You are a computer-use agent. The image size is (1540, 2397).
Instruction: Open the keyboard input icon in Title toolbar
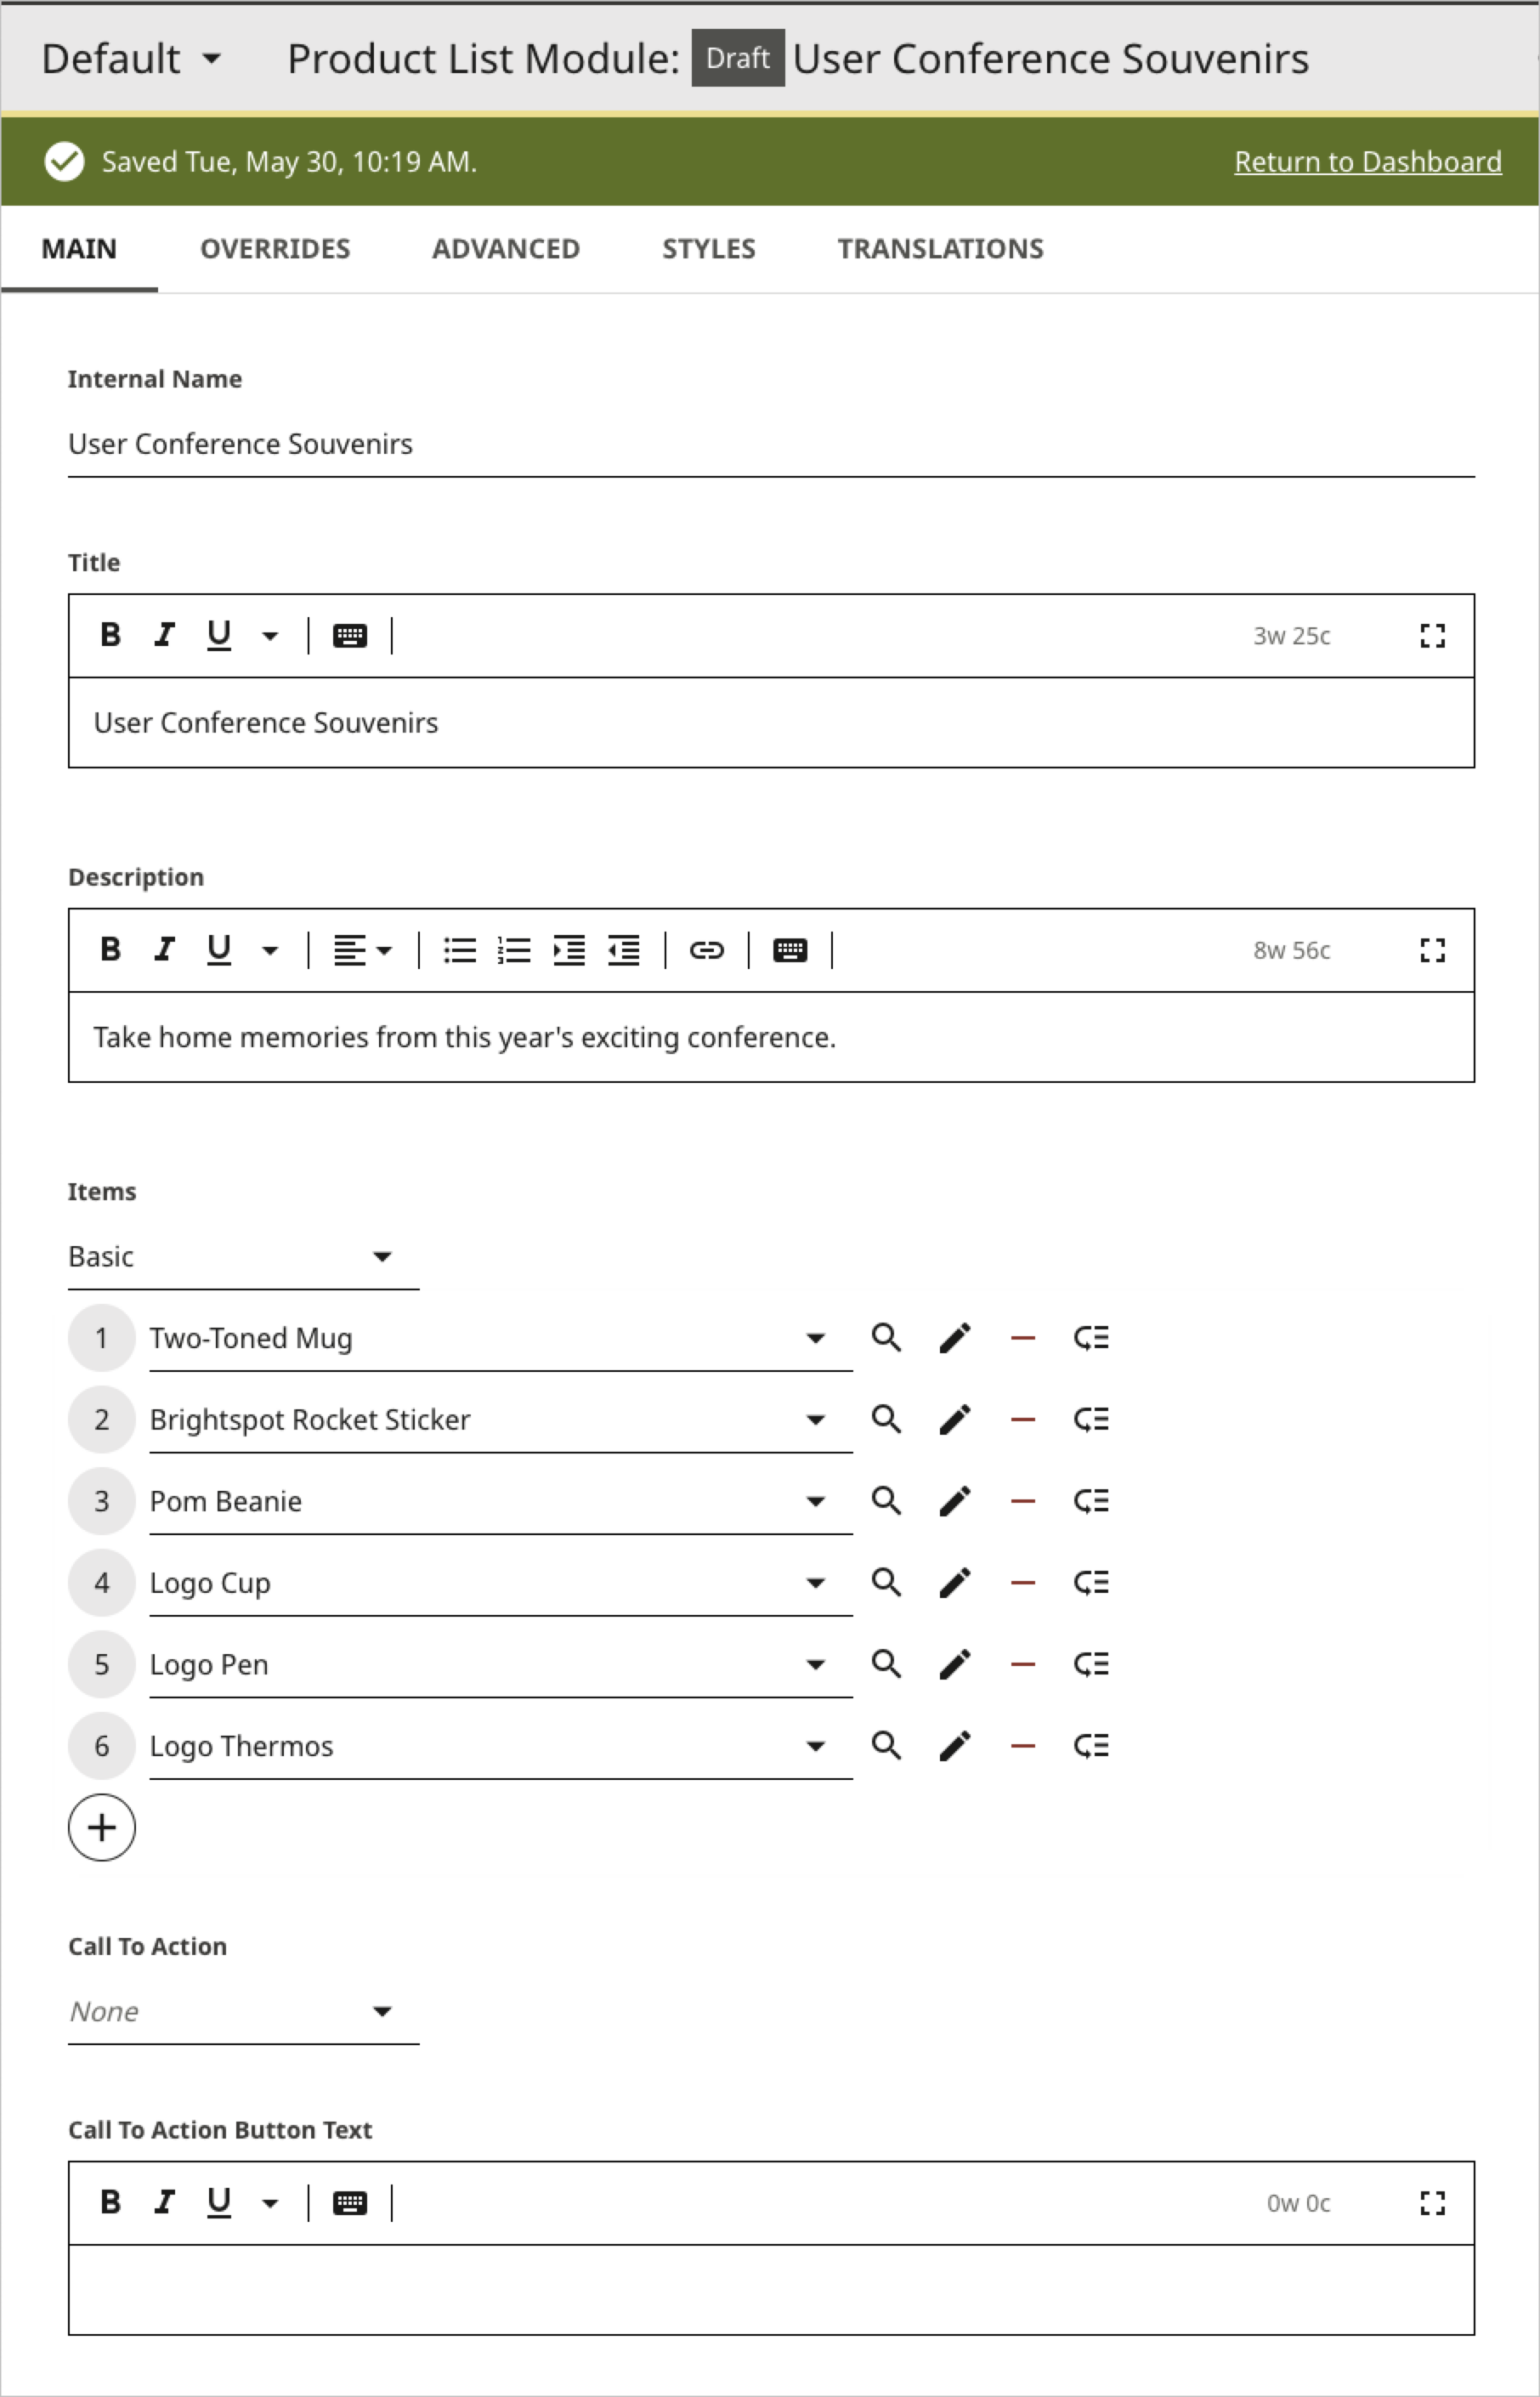point(350,635)
